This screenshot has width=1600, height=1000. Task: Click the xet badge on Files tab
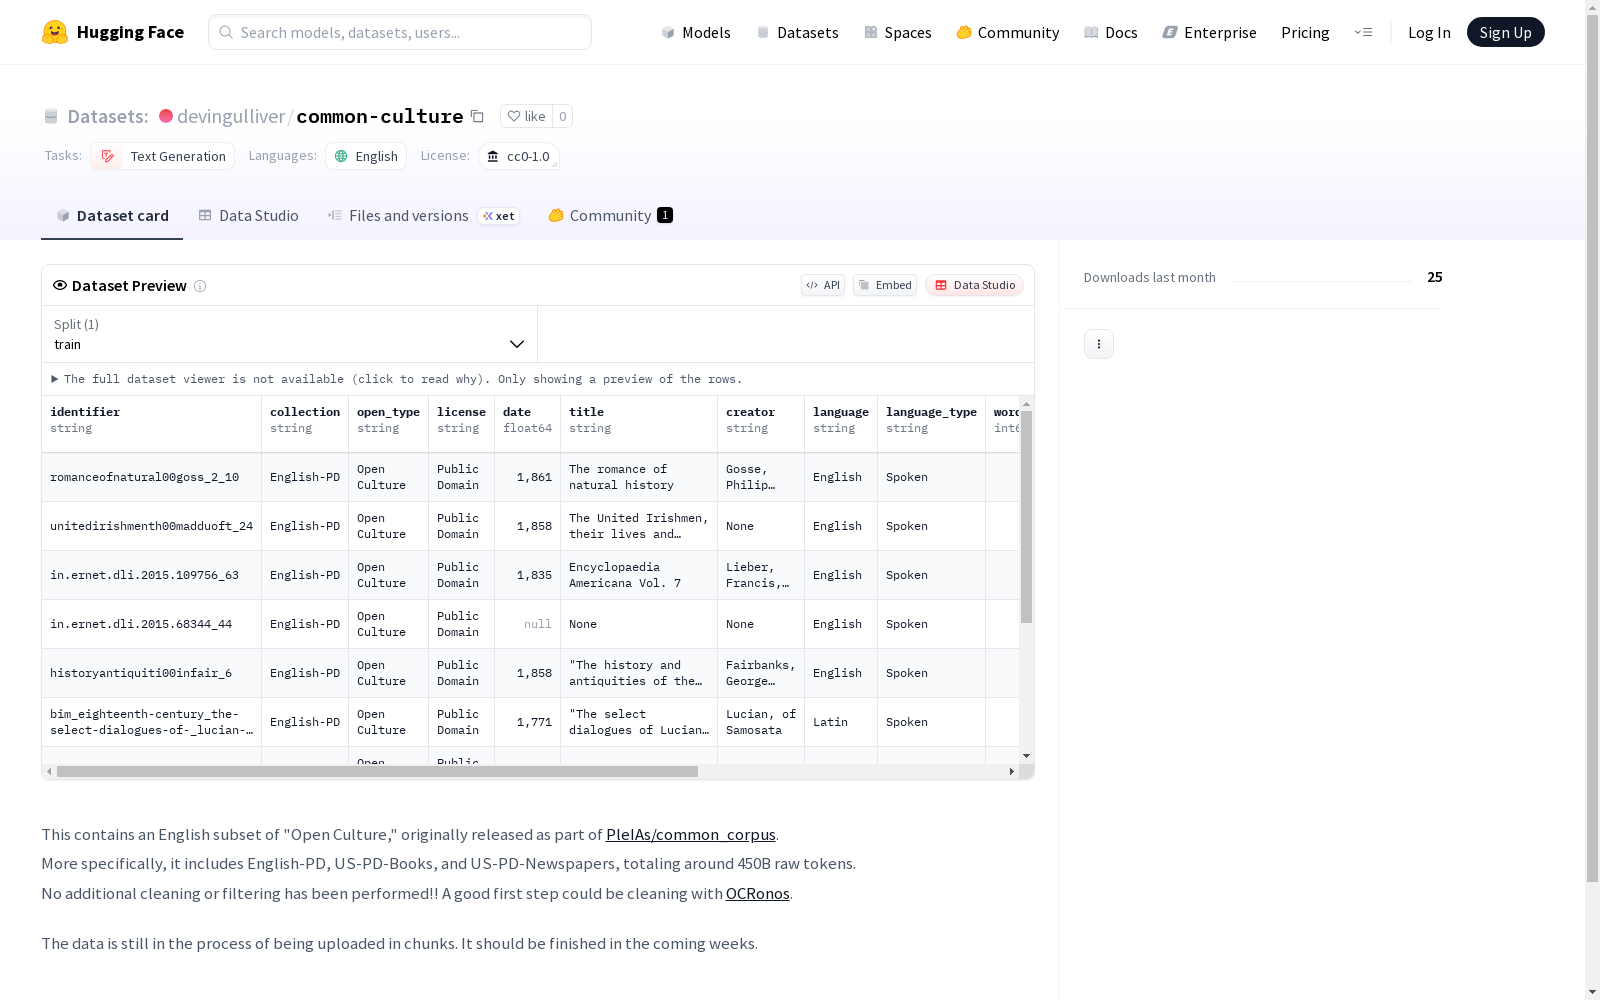tap(499, 216)
